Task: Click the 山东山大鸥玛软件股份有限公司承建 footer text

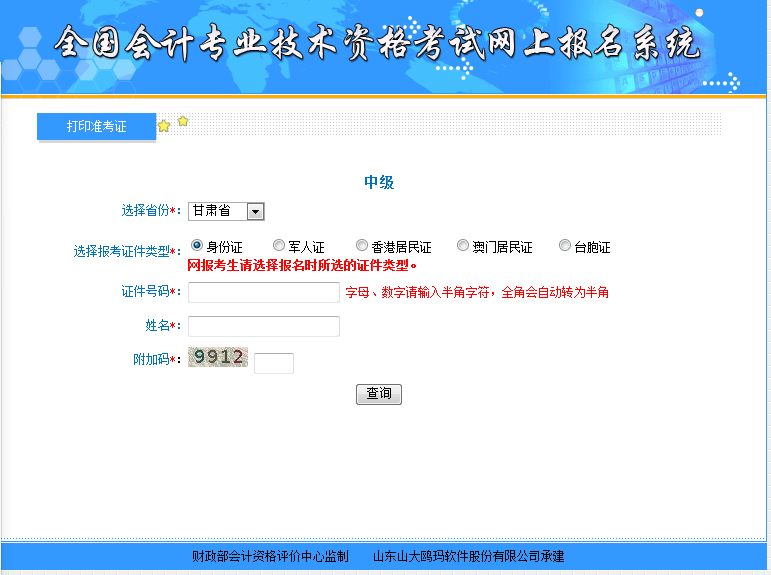Action: [x=468, y=556]
